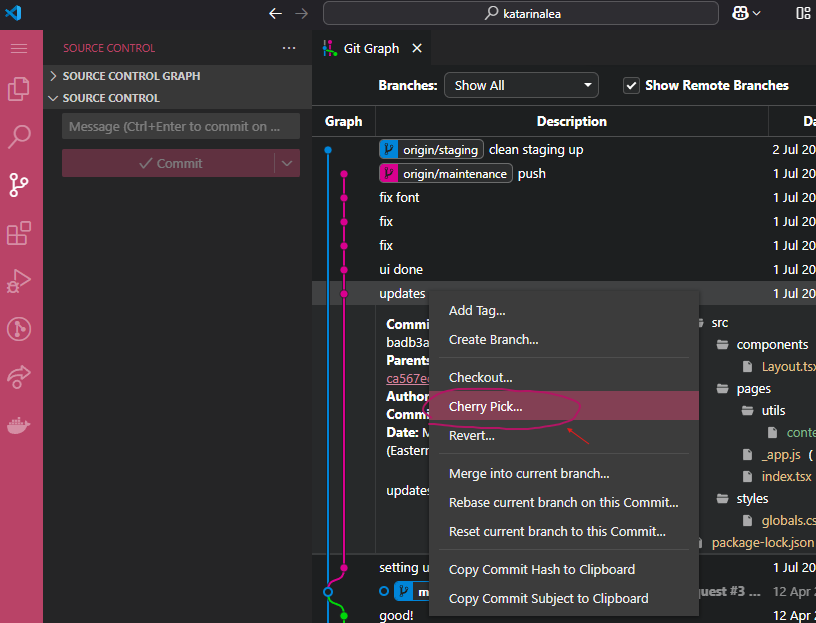Click the commit message input field

point(181,126)
